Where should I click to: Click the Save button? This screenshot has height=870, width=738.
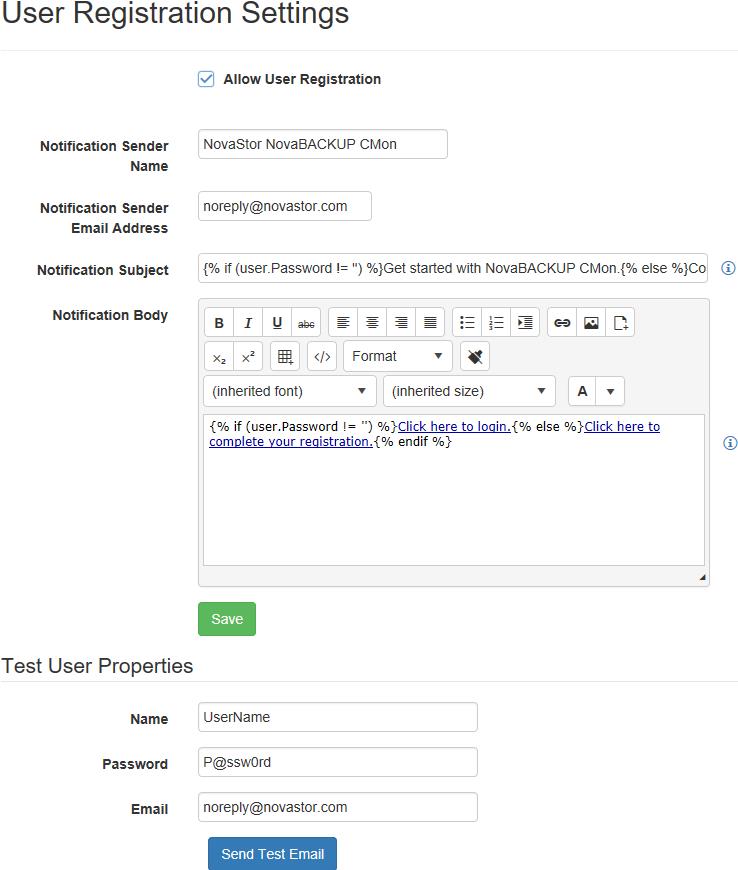[x=227, y=619]
